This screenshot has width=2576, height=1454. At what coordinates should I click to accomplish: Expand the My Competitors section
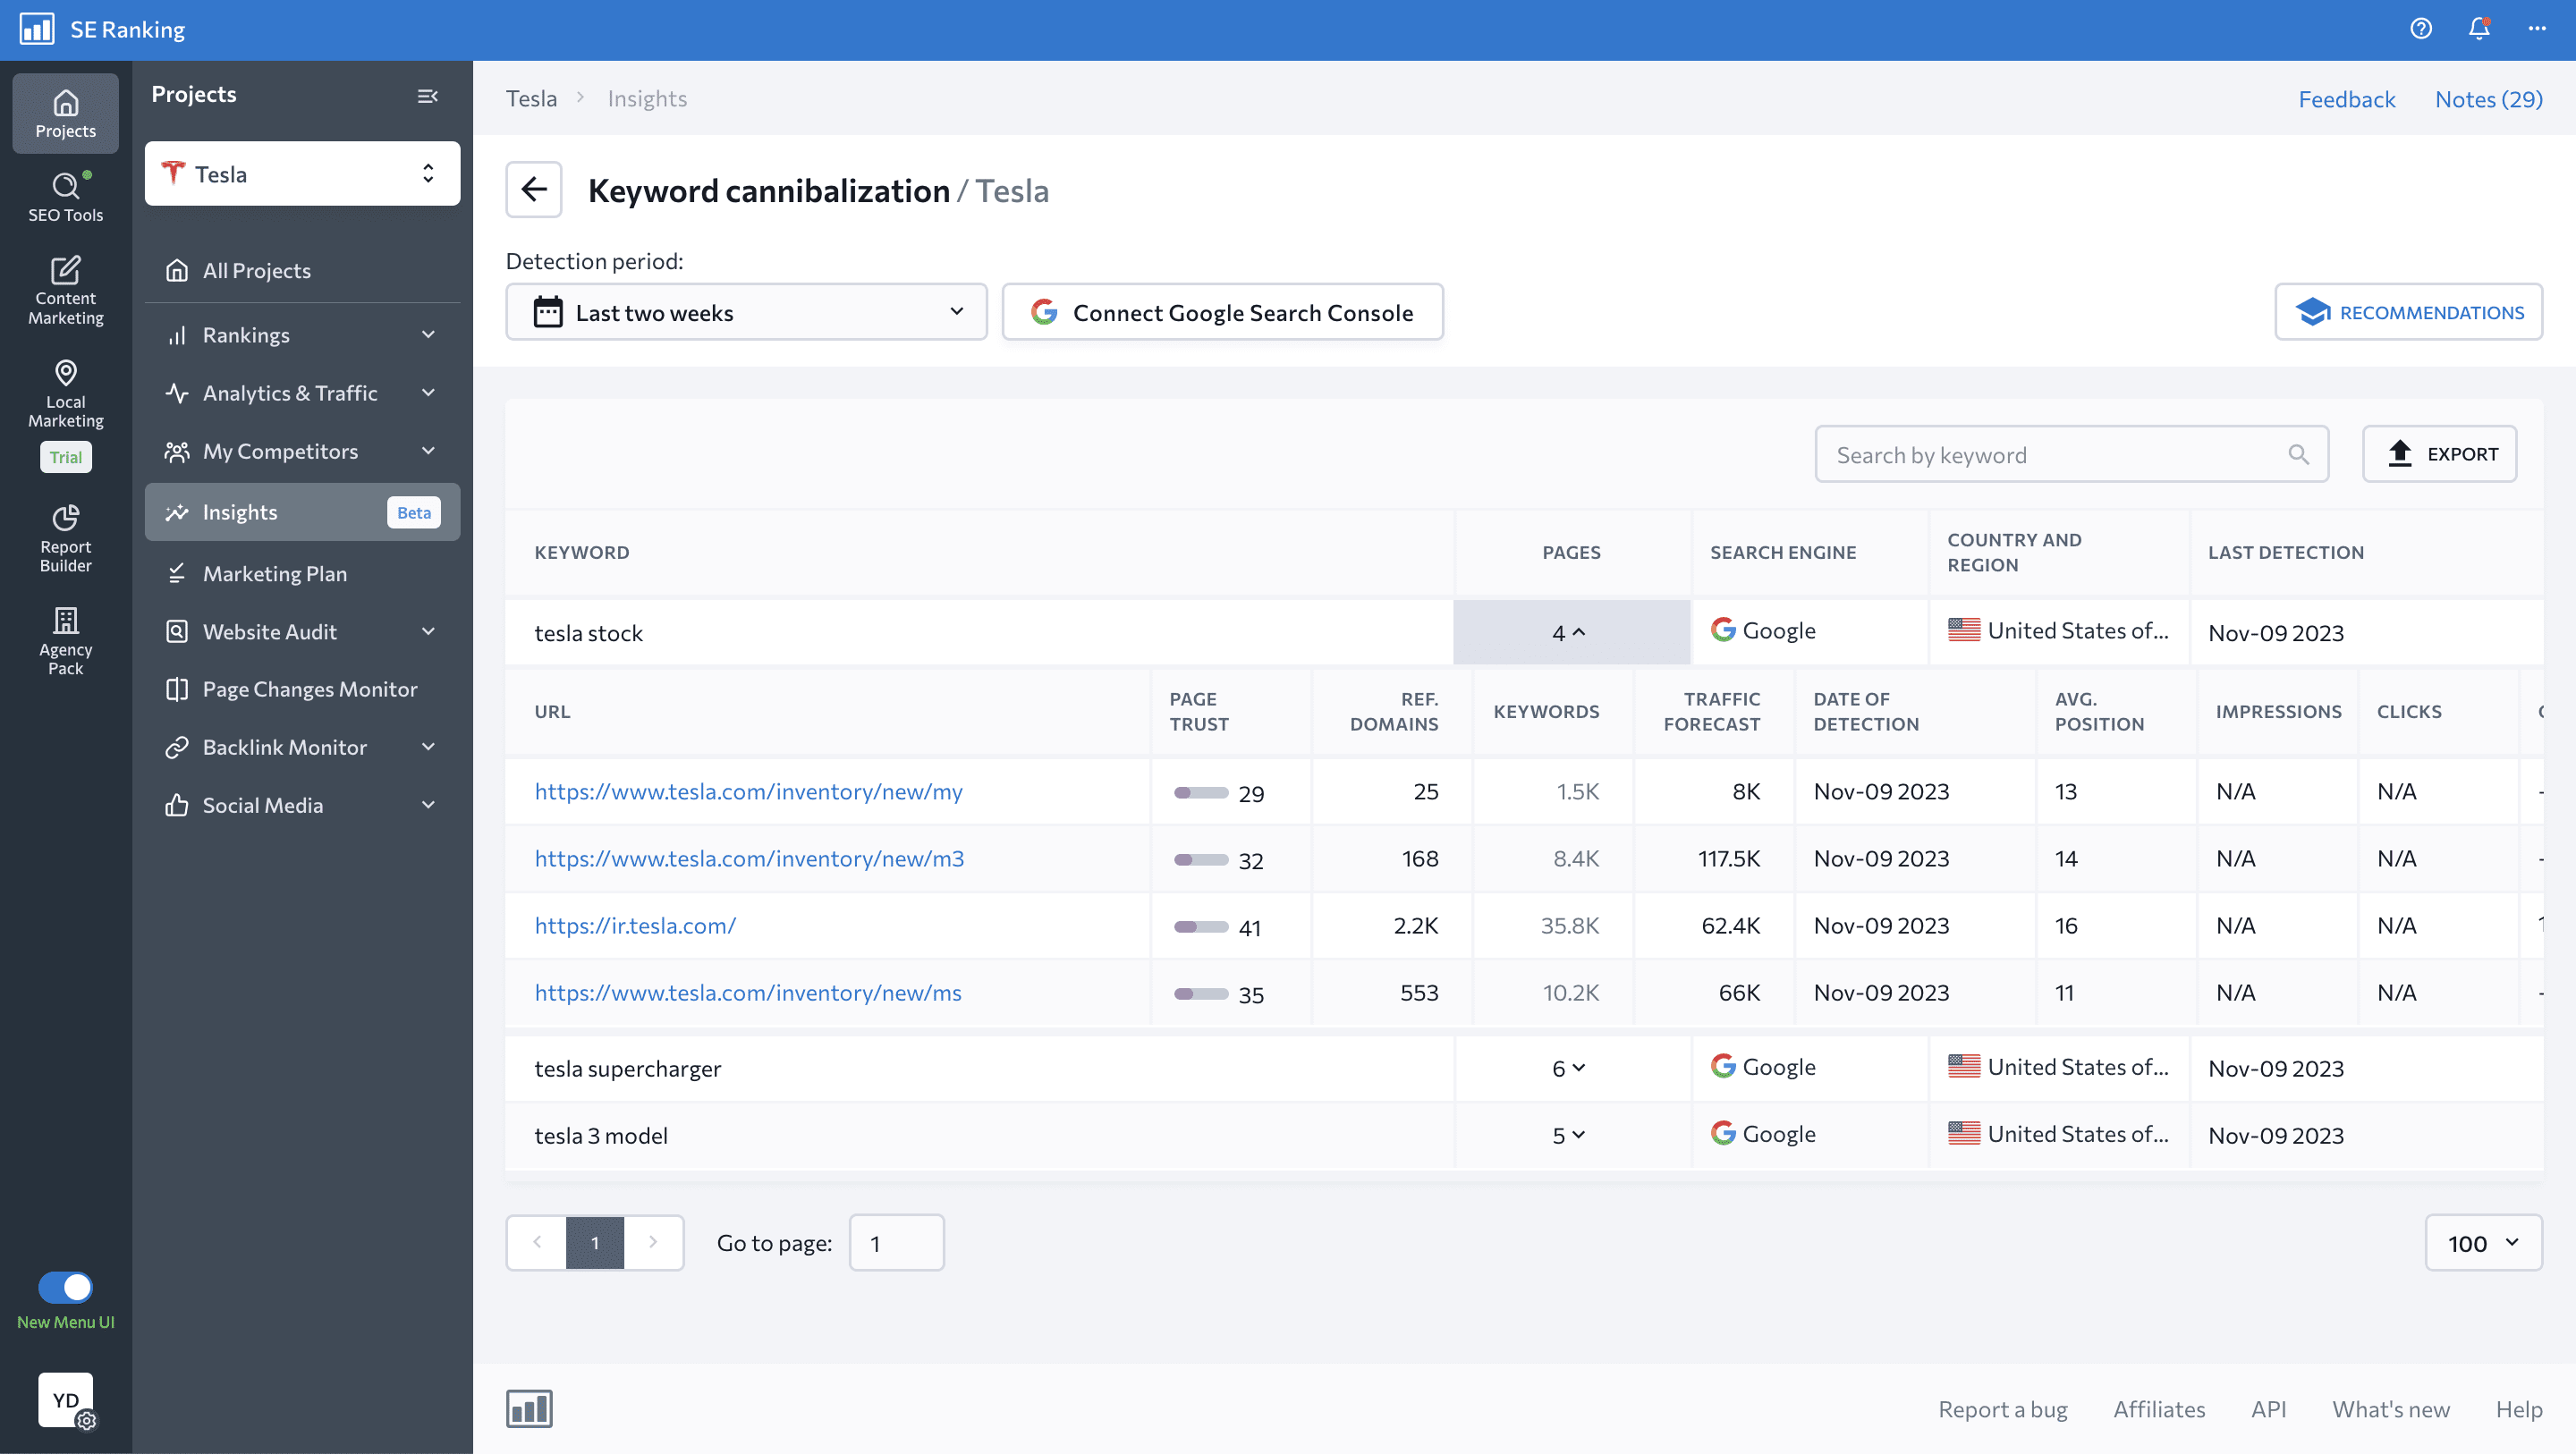tap(302, 451)
